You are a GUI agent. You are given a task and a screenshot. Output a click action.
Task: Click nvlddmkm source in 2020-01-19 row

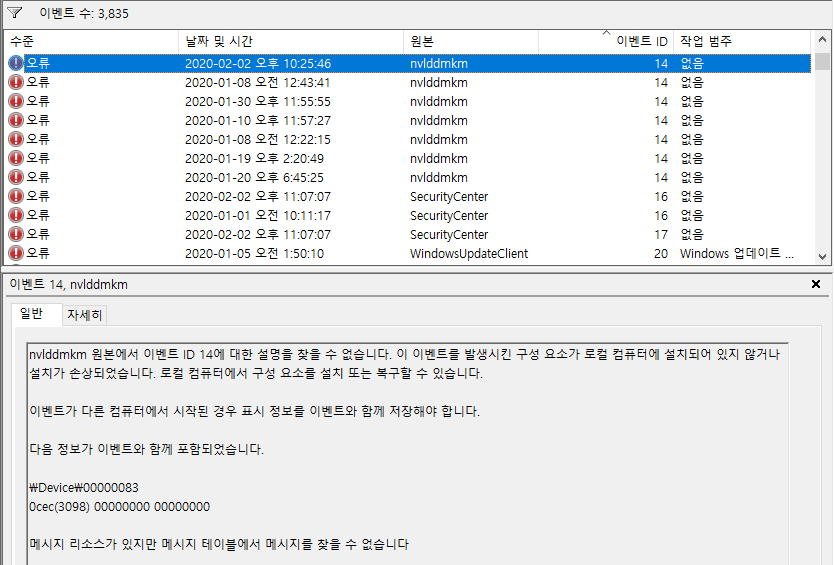[x=439, y=159]
